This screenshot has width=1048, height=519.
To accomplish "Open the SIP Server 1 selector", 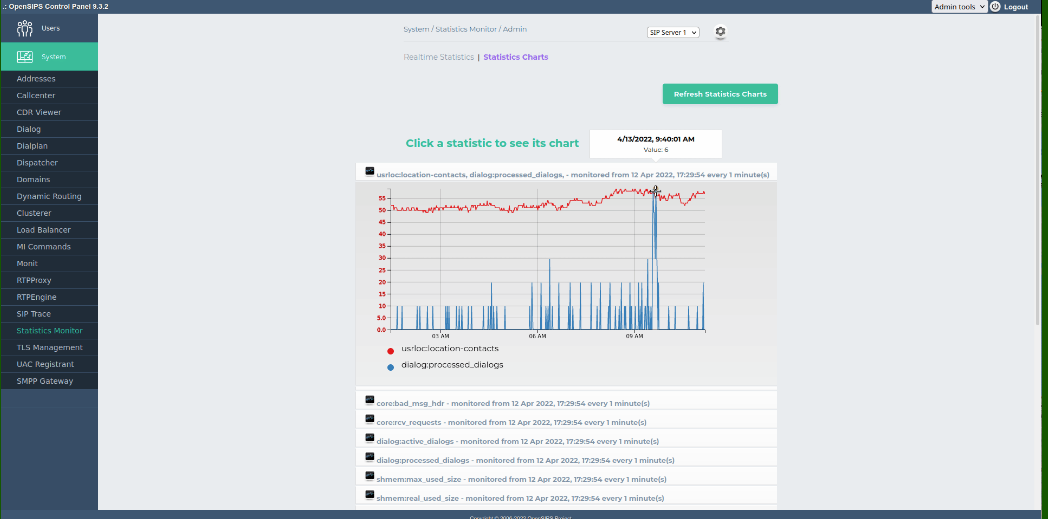I will pos(673,32).
